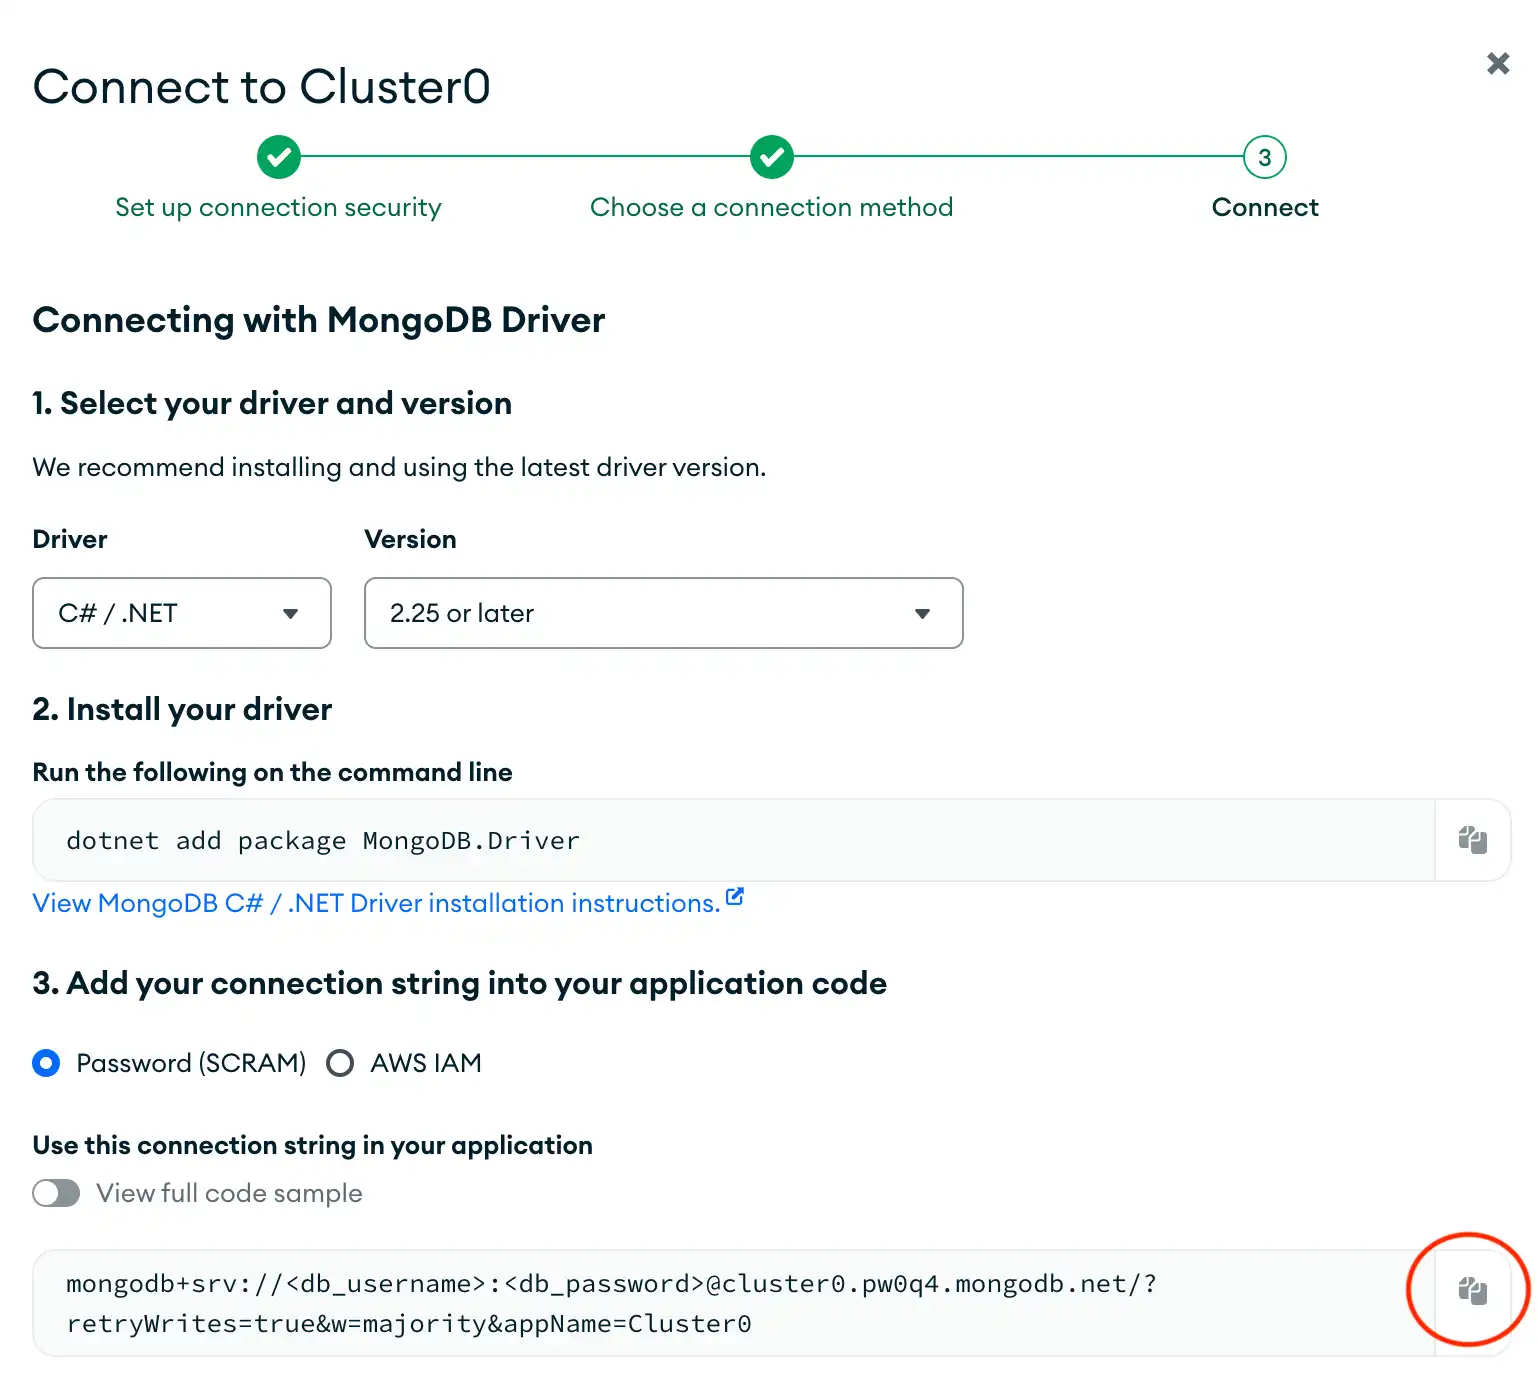Open the Driver selector showing C# / .NET
This screenshot has width=1538, height=1384.
tap(182, 613)
